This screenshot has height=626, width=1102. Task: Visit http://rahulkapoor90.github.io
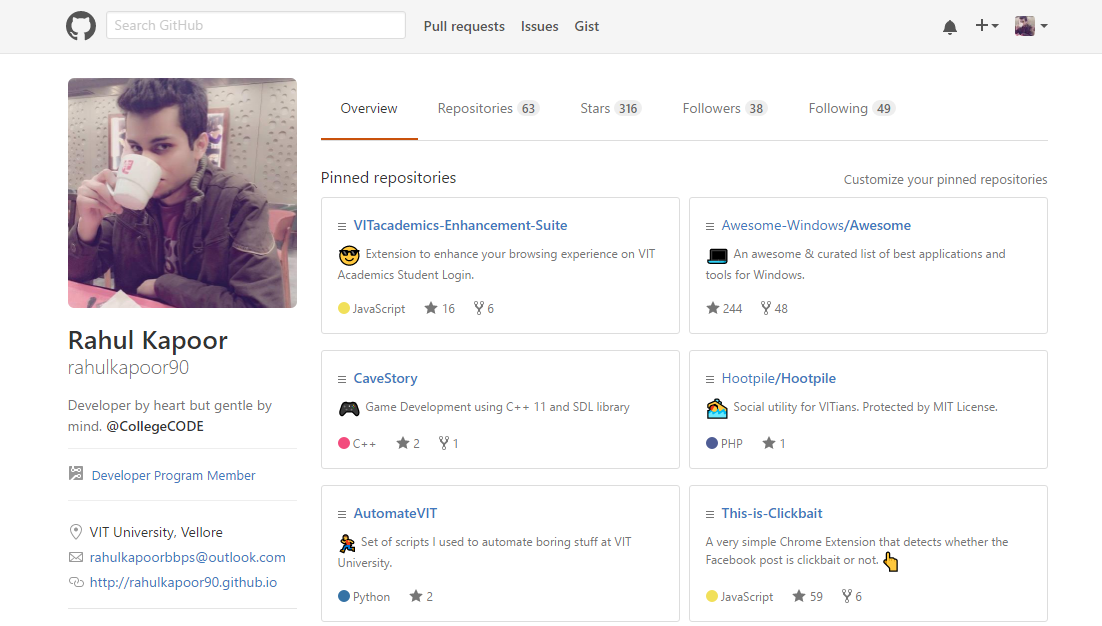(x=183, y=582)
